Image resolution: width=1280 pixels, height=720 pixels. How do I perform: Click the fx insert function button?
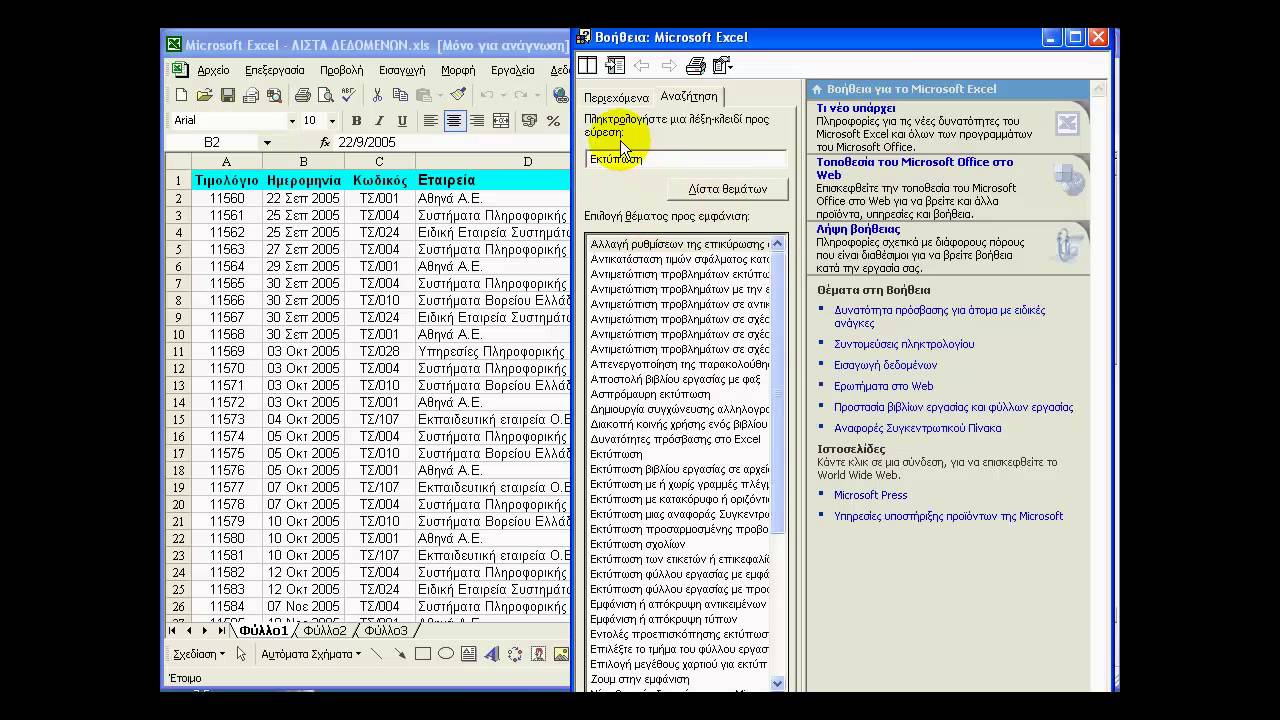coord(325,142)
